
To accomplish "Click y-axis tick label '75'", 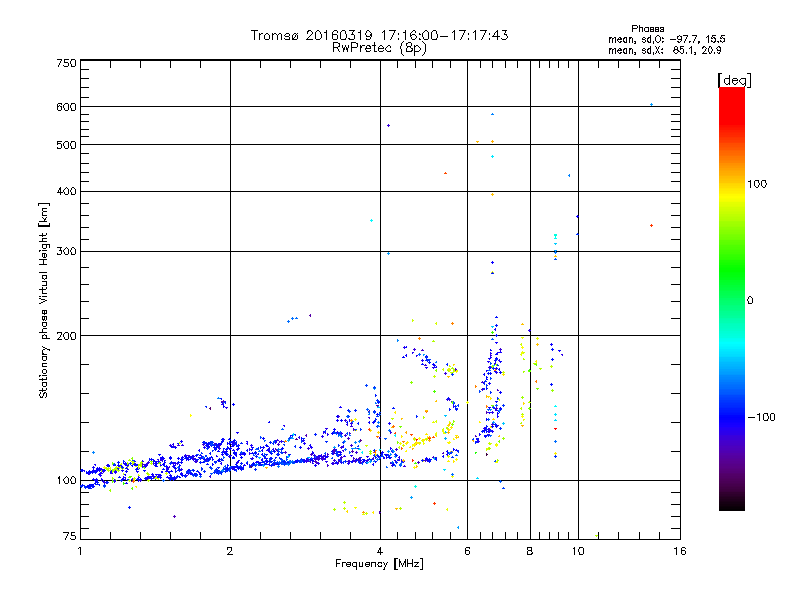I will [x=70, y=536].
